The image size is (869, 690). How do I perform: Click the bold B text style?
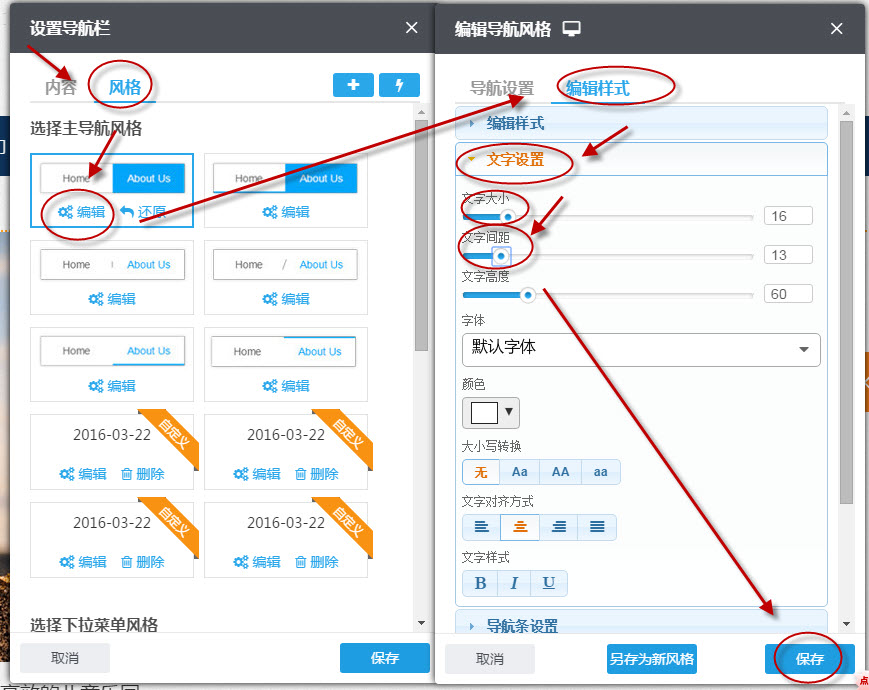480,583
